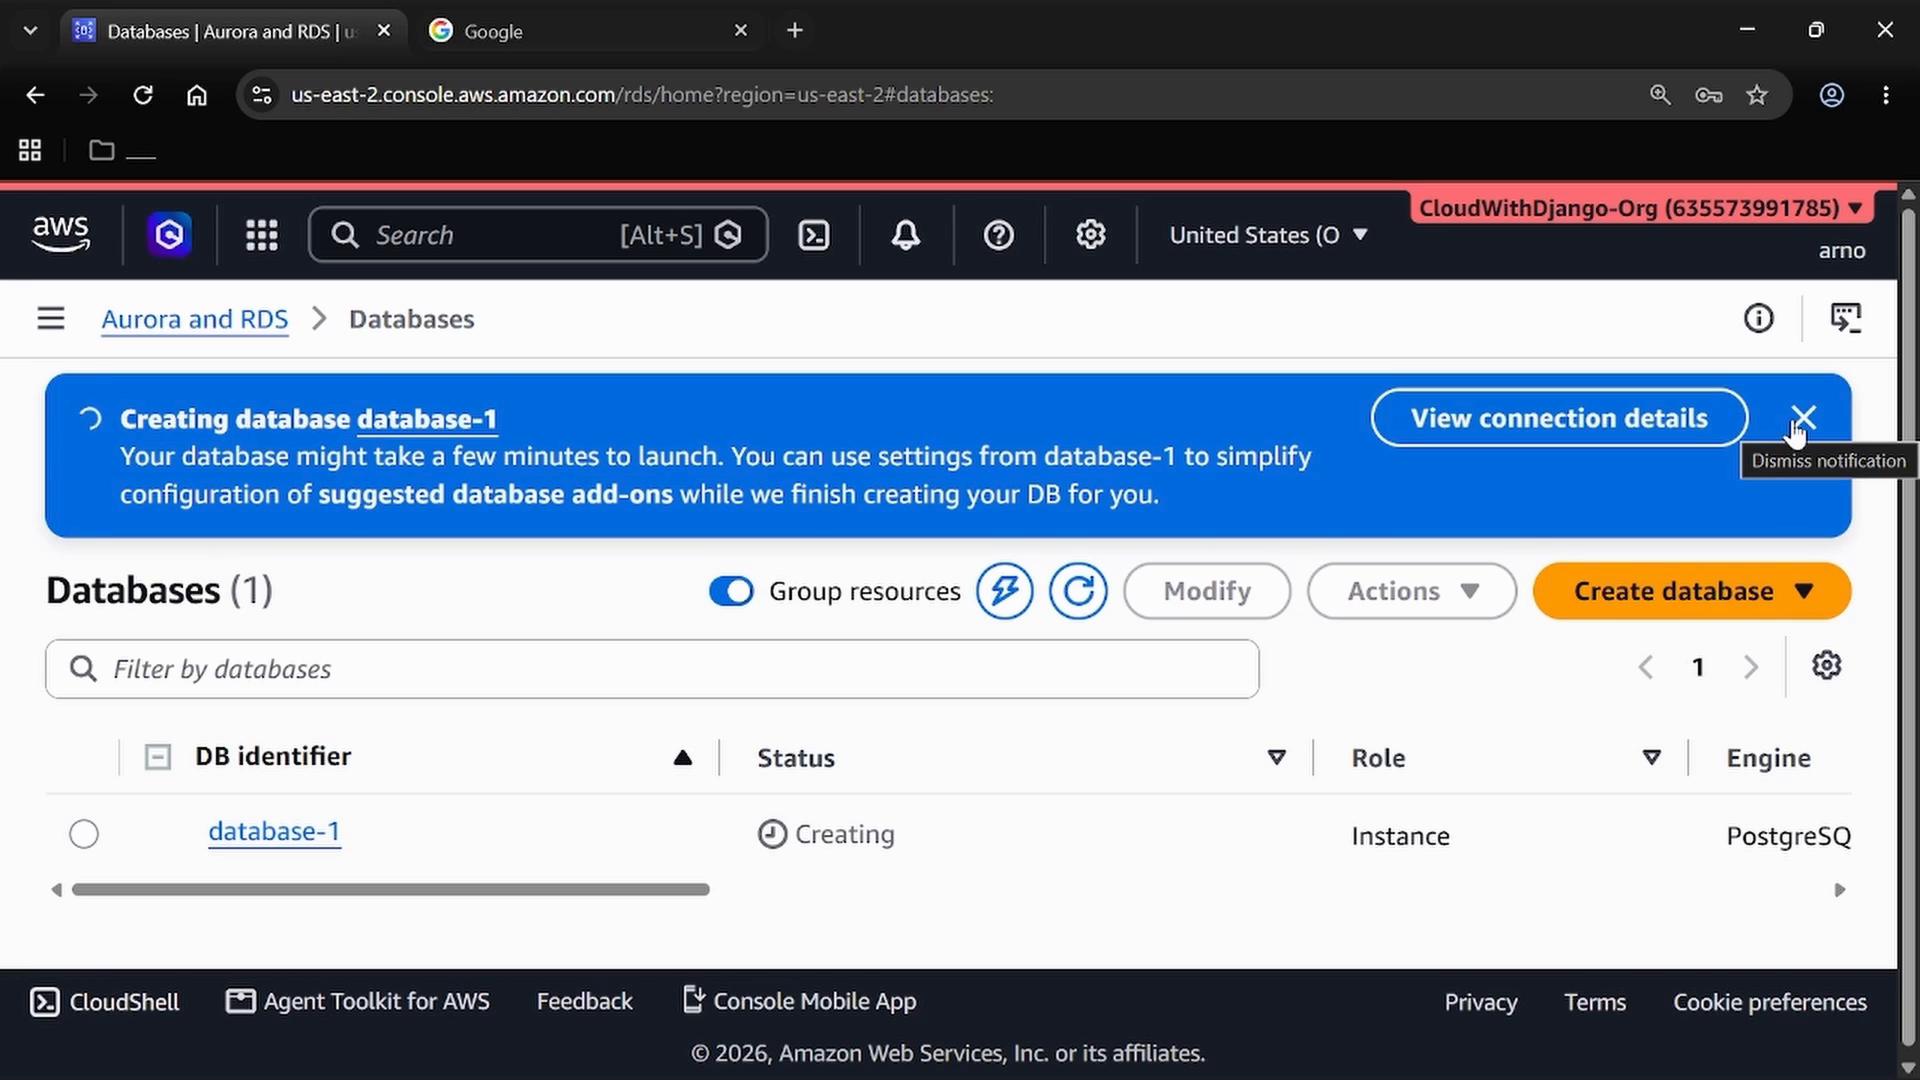Go to next page of databases

[x=1751, y=667]
